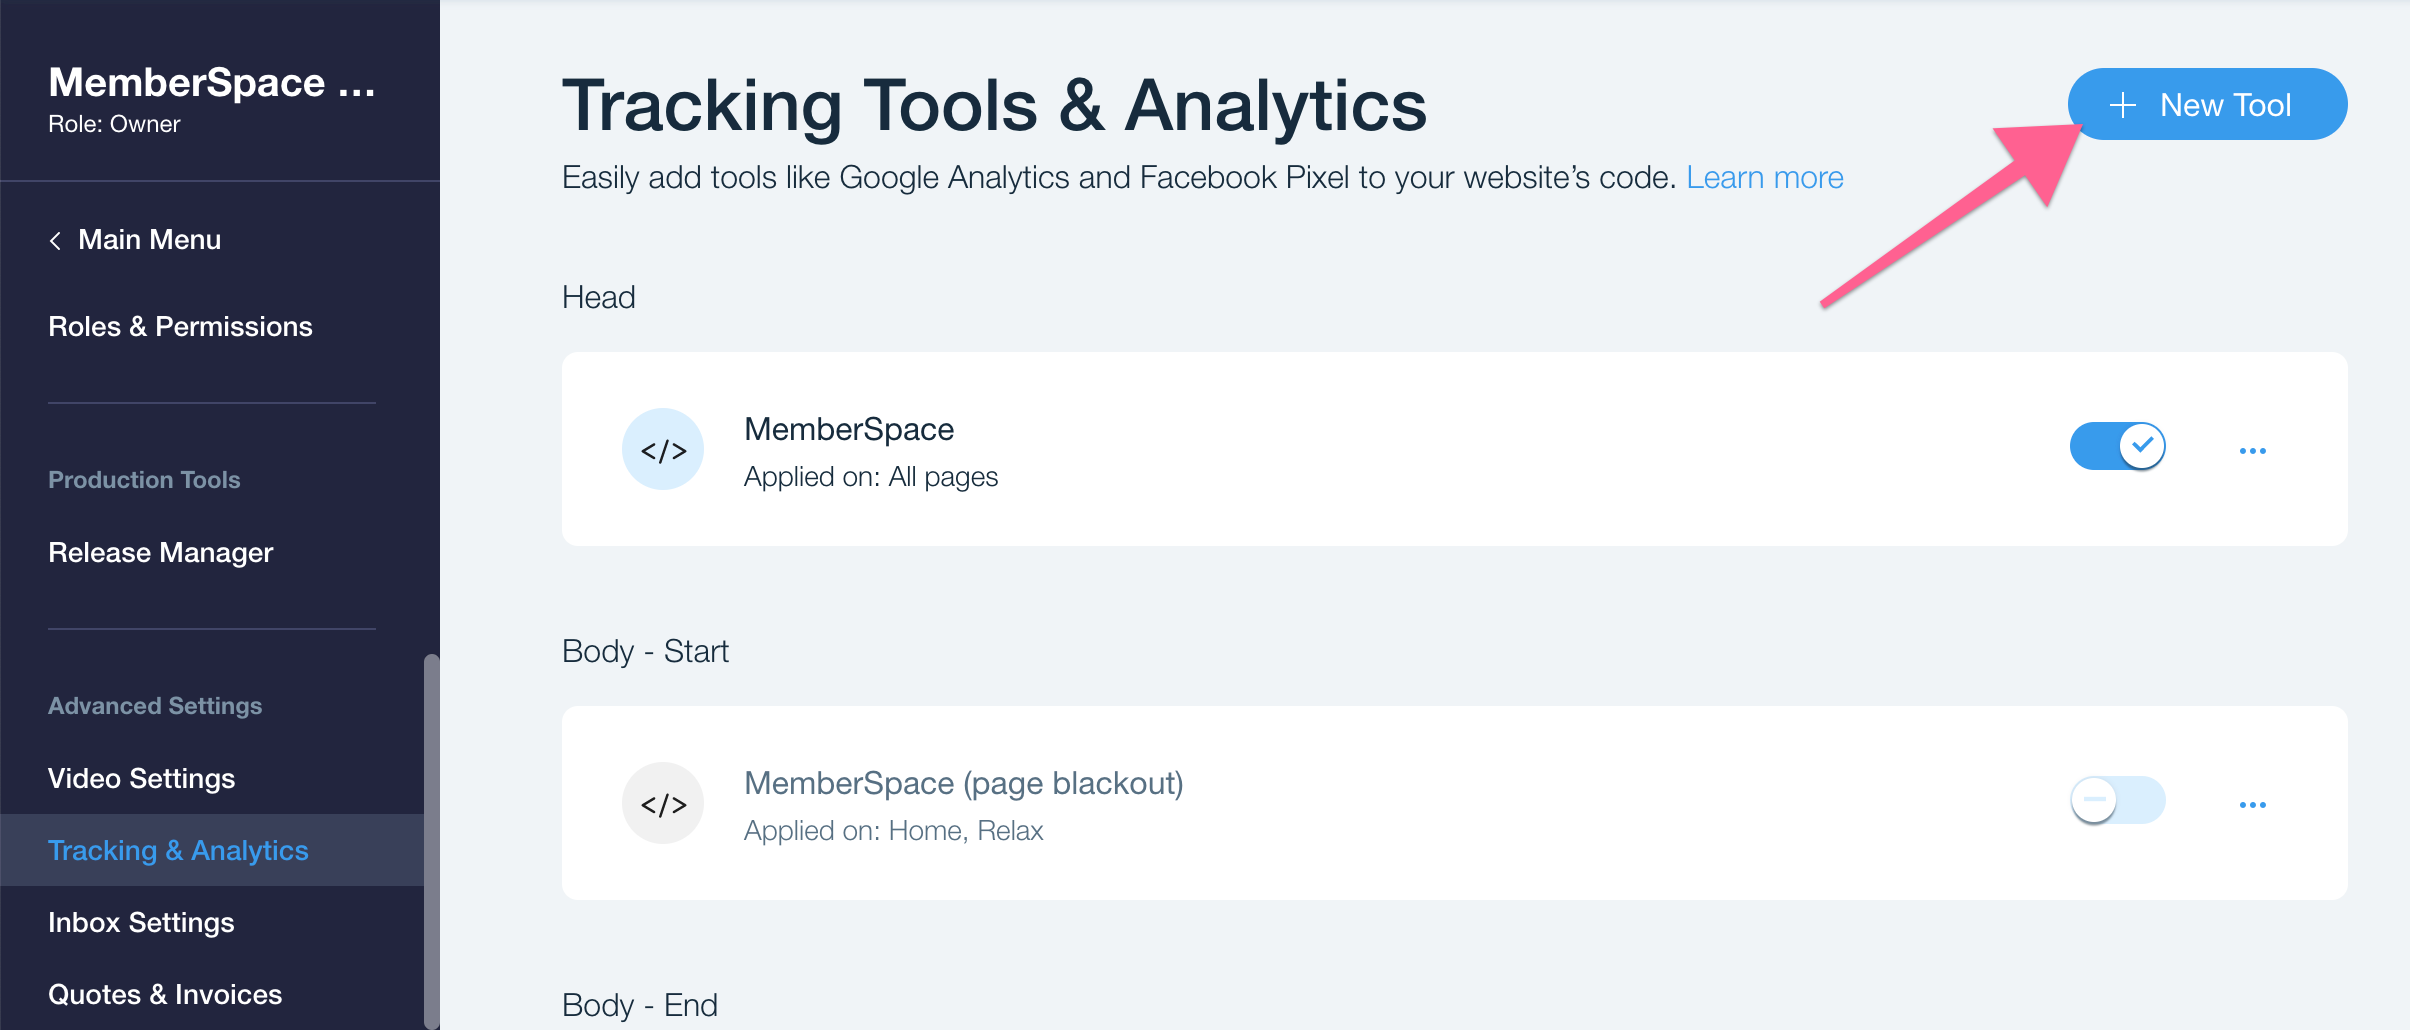Click the MemberSpace (page blackout) tool name
2410x1030 pixels.
tap(964, 783)
